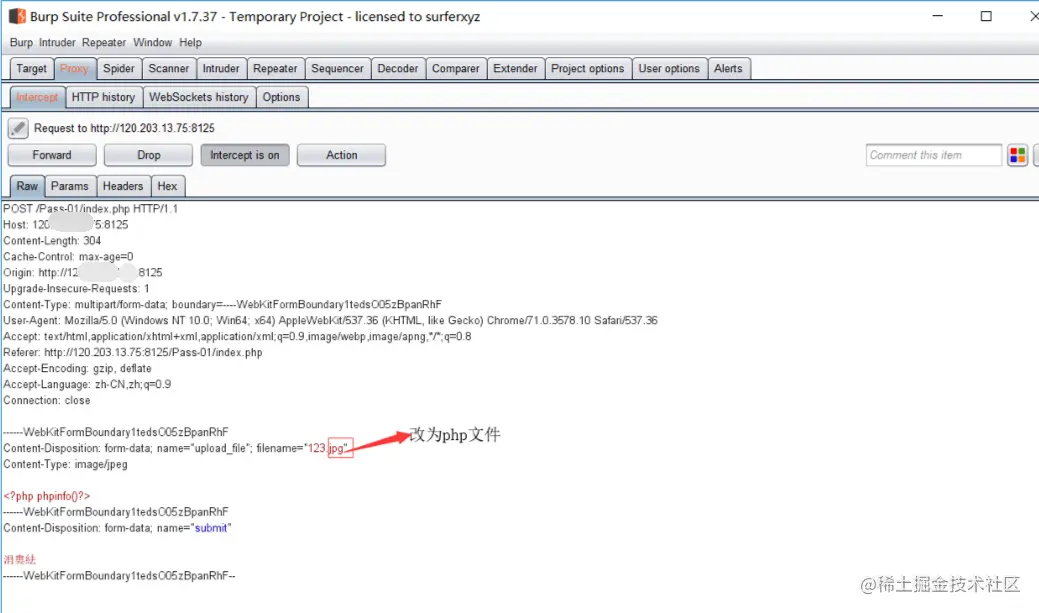The width and height of the screenshot is (1039, 613).
Task: Click the POST /Pass-01/index.php request line
Action: (x=91, y=209)
